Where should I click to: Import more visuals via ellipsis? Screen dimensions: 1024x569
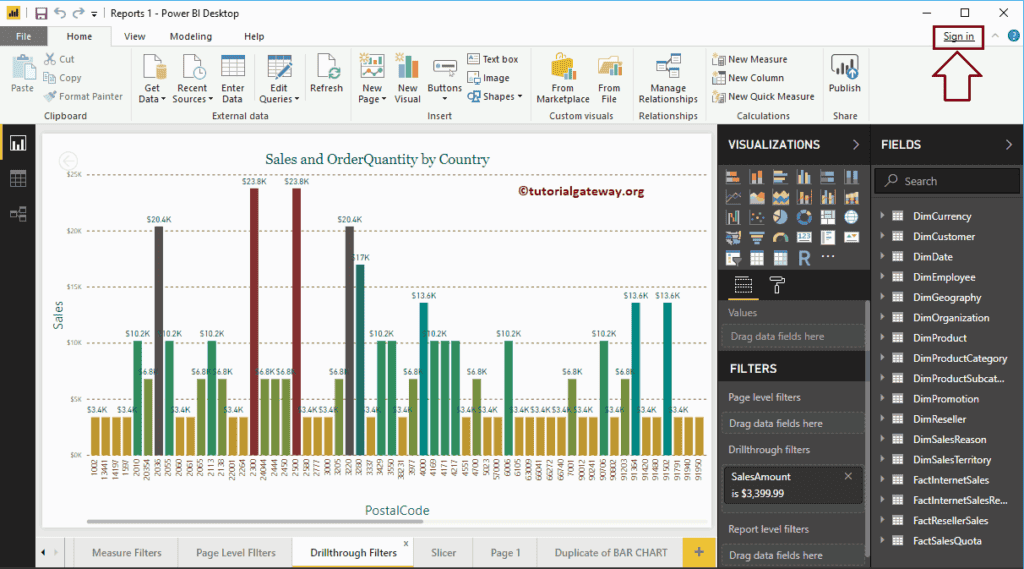827,257
